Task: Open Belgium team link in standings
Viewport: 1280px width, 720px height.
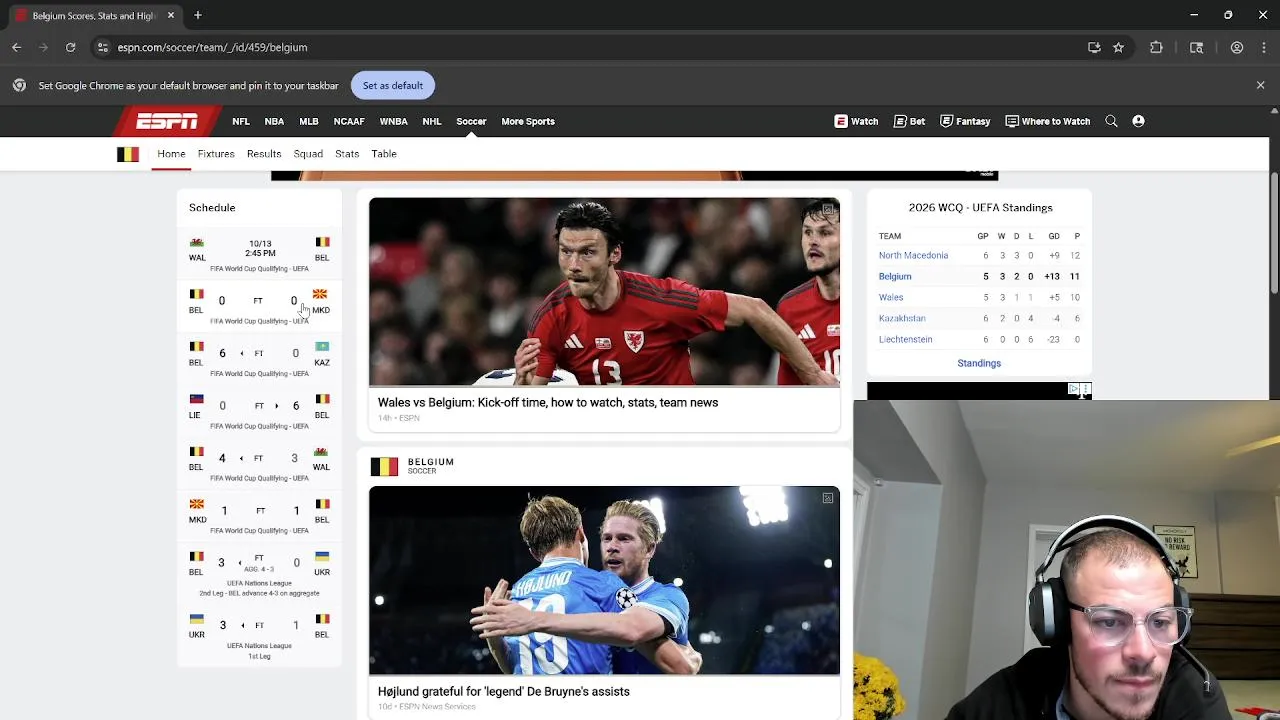Action: point(895,276)
